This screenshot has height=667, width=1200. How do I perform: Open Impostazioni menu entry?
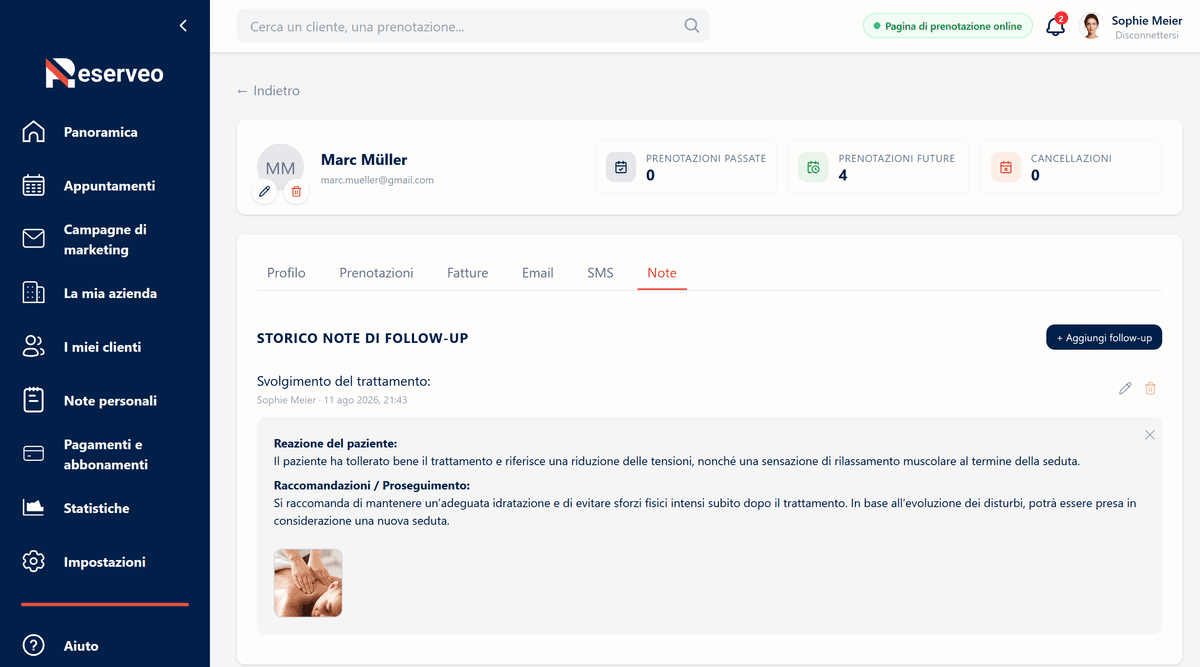point(105,562)
